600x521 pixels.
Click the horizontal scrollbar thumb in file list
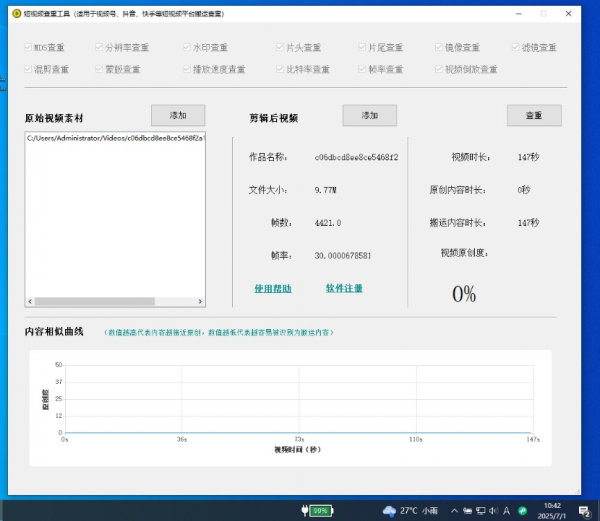pyautogui.click(x=95, y=301)
